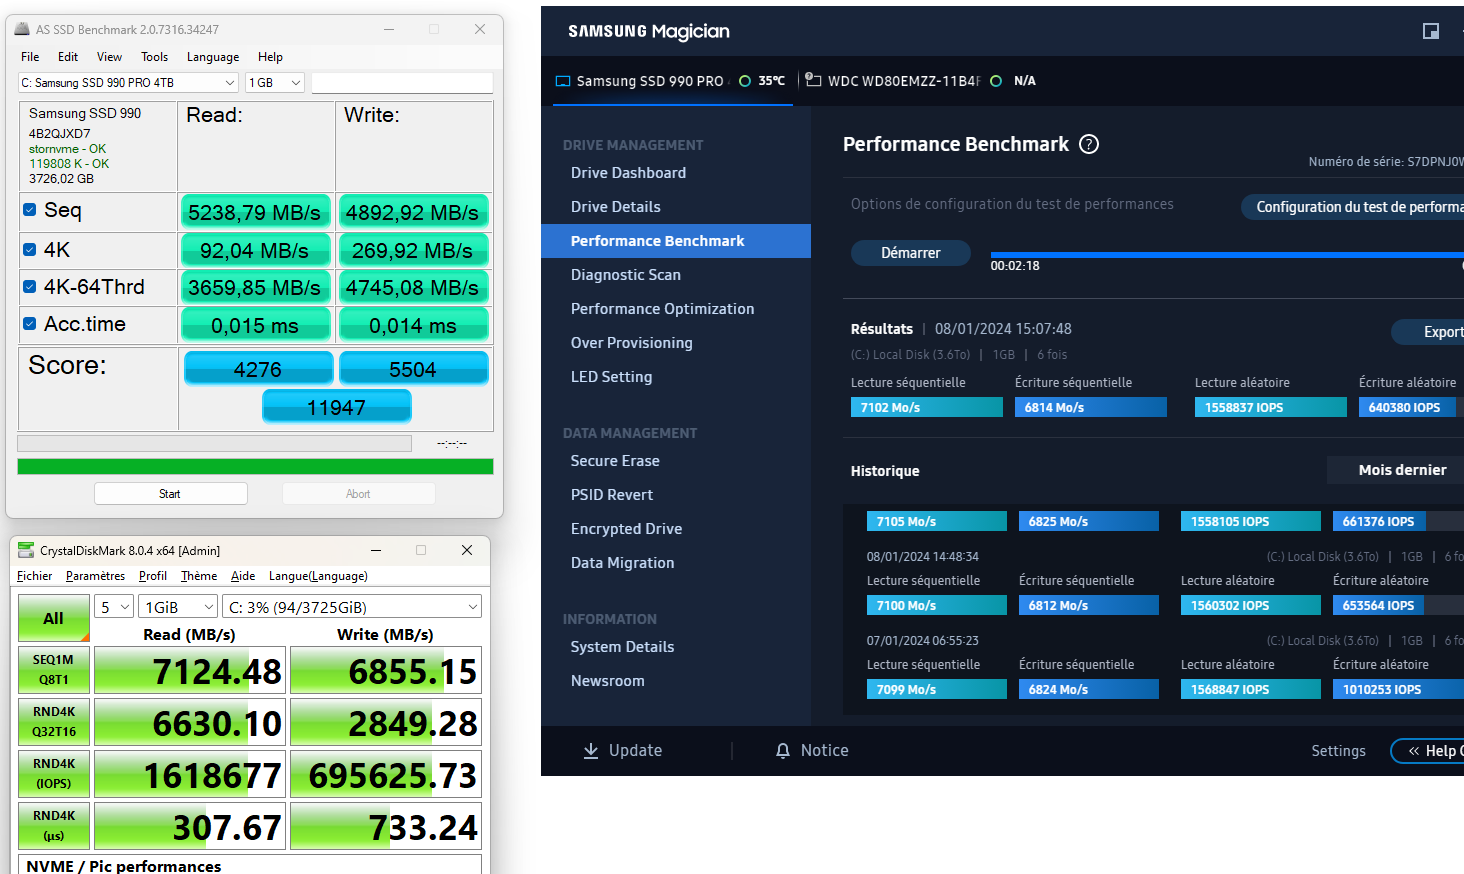Toggle the 4K-64Thrd test checkbox
The width and height of the screenshot is (1464, 874).
(x=30, y=287)
